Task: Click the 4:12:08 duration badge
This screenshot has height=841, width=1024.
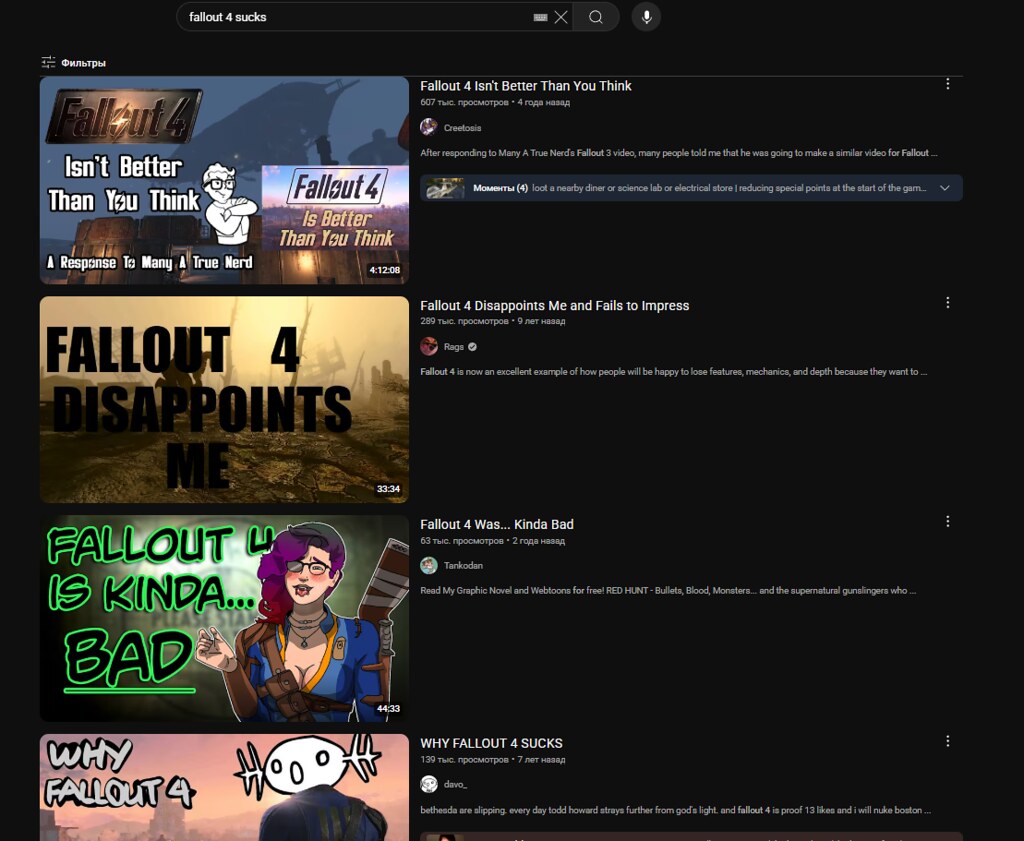Action: pyautogui.click(x=385, y=270)
